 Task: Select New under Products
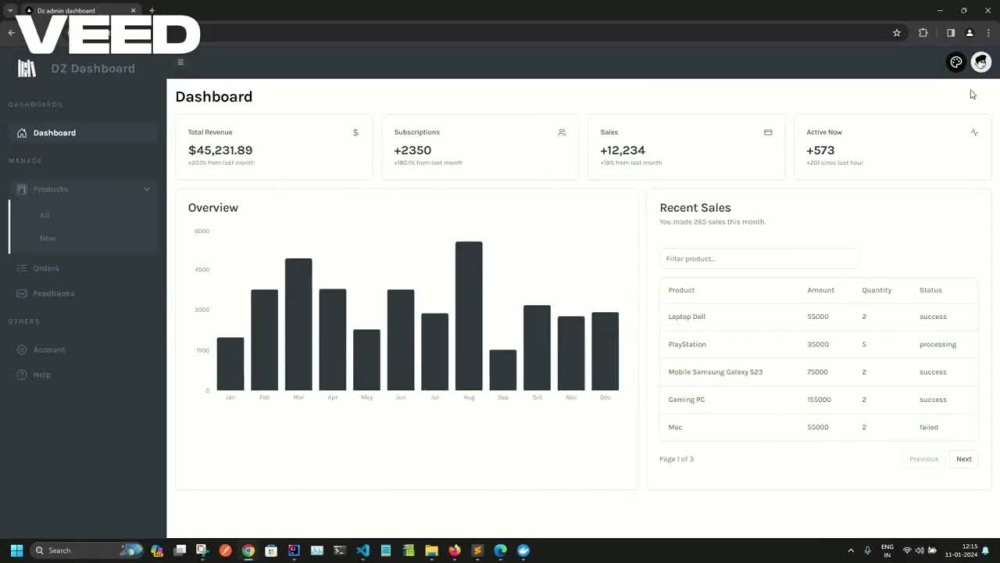[x=47, y=238]
